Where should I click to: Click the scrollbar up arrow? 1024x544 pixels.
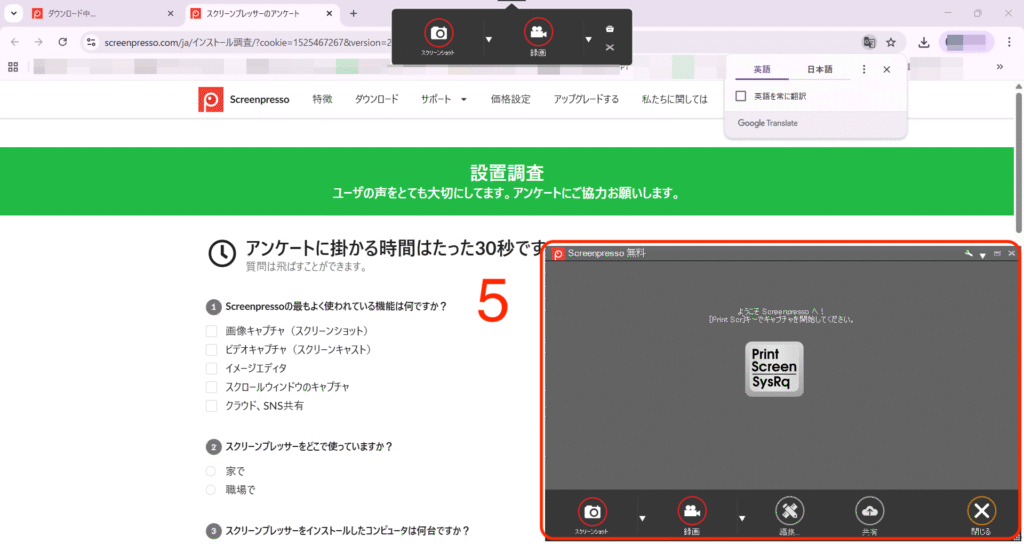(x=1019, y=86)
